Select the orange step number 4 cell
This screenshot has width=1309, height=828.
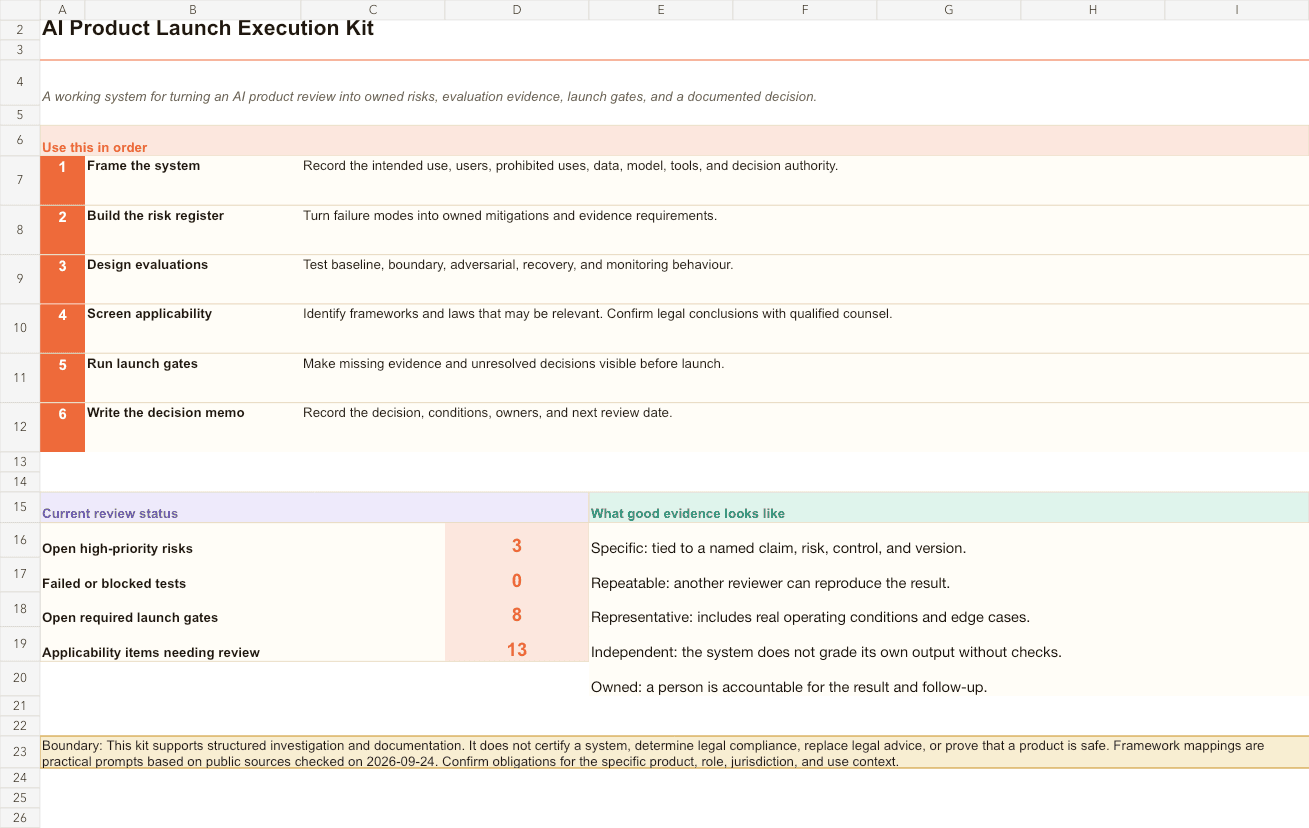pyautogui.click(x=63, y=328)
